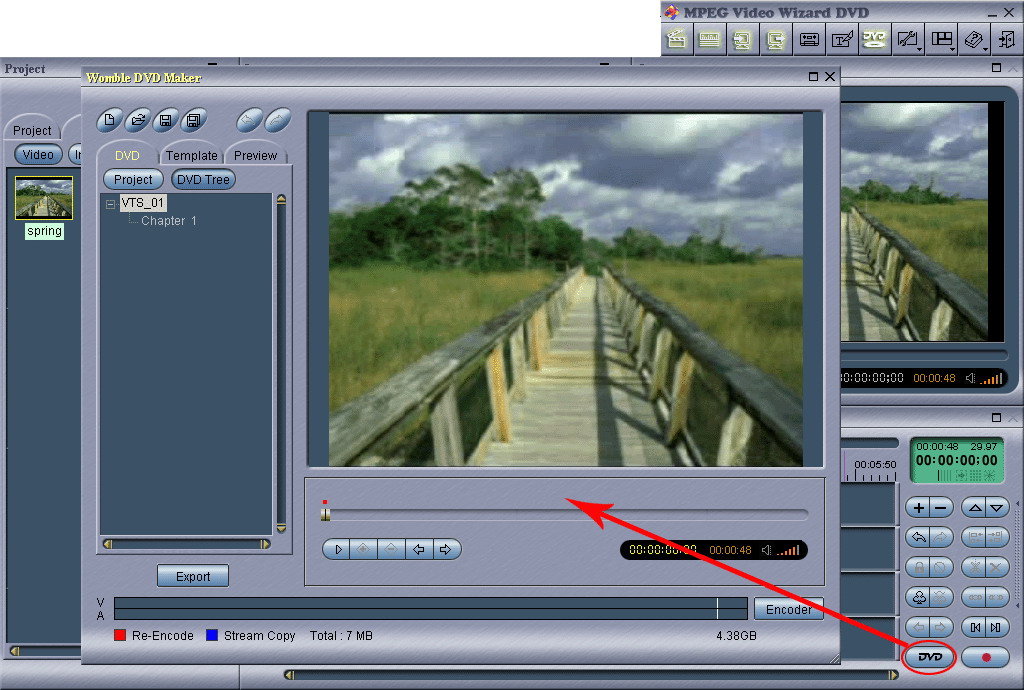
Task: Open the help book dropdown in toolbar
Action: coord(985,50)
